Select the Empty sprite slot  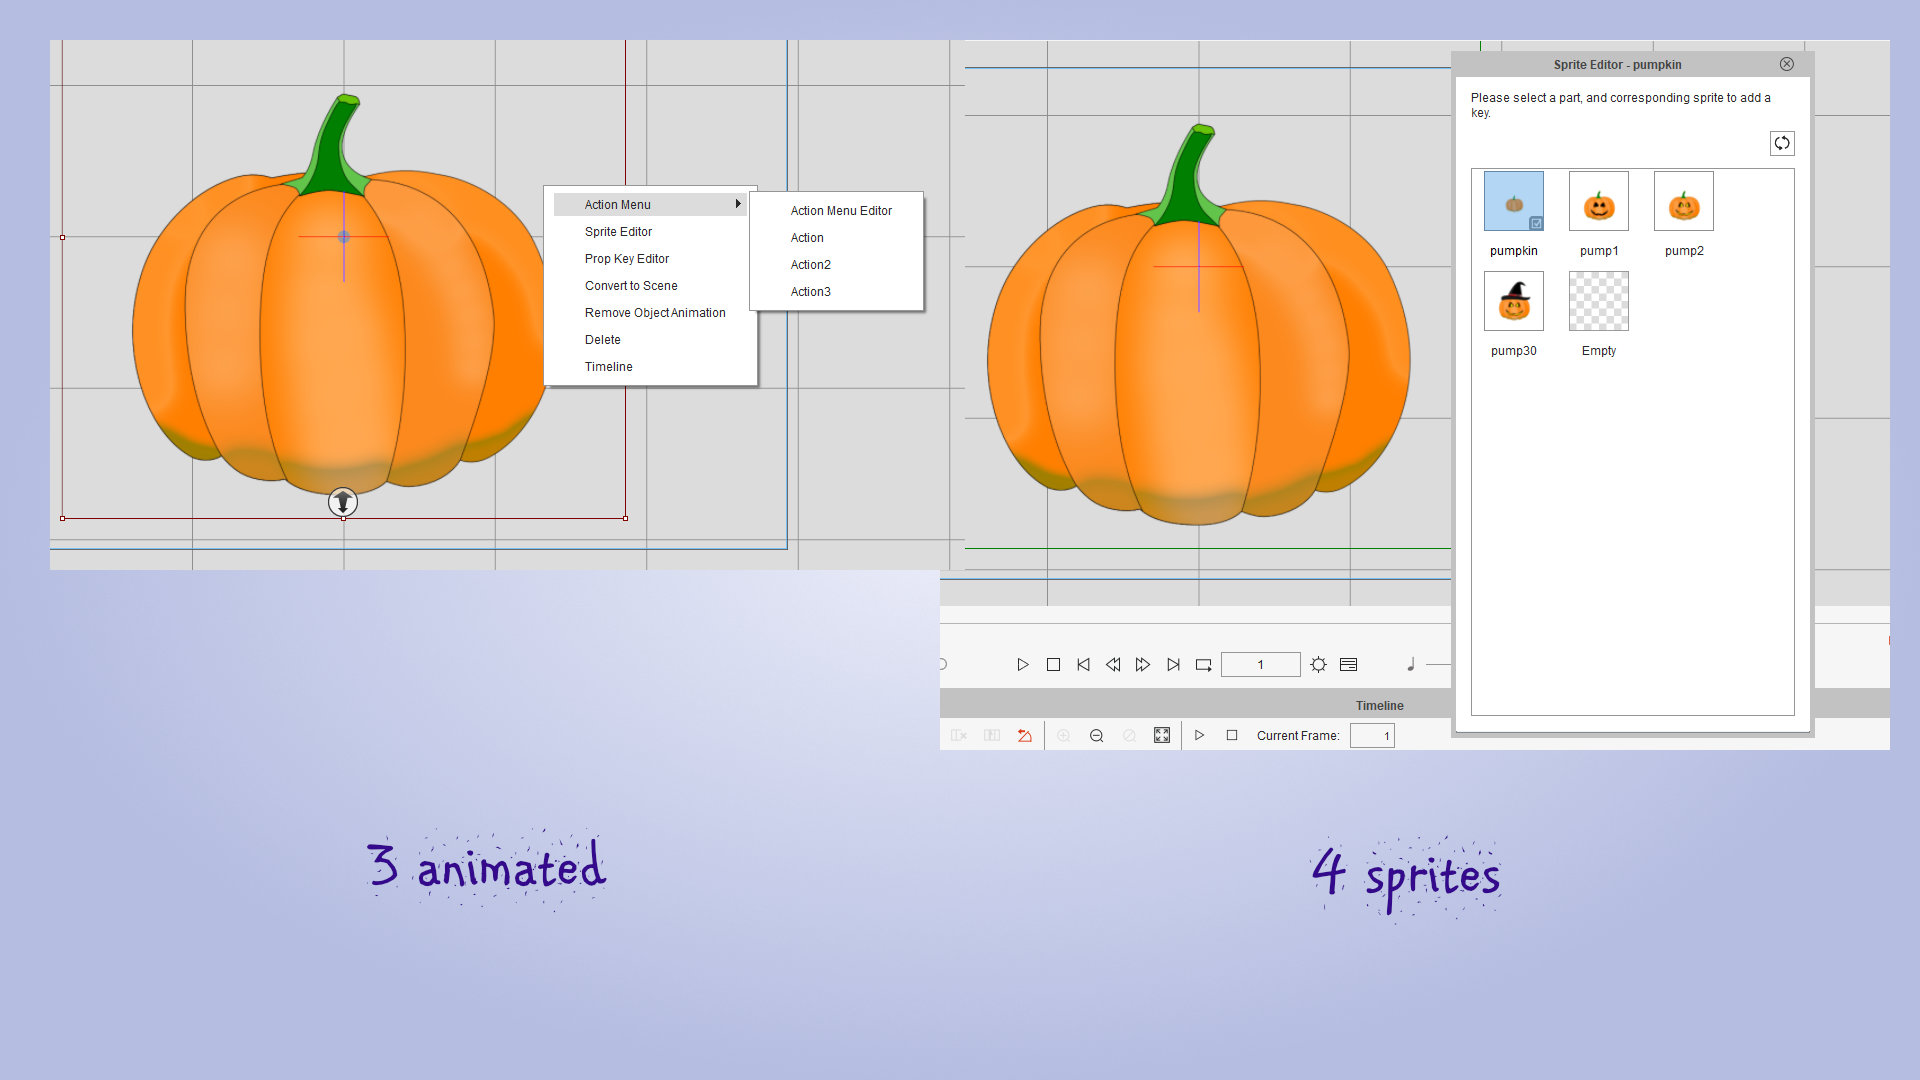tap(1599, 301)
